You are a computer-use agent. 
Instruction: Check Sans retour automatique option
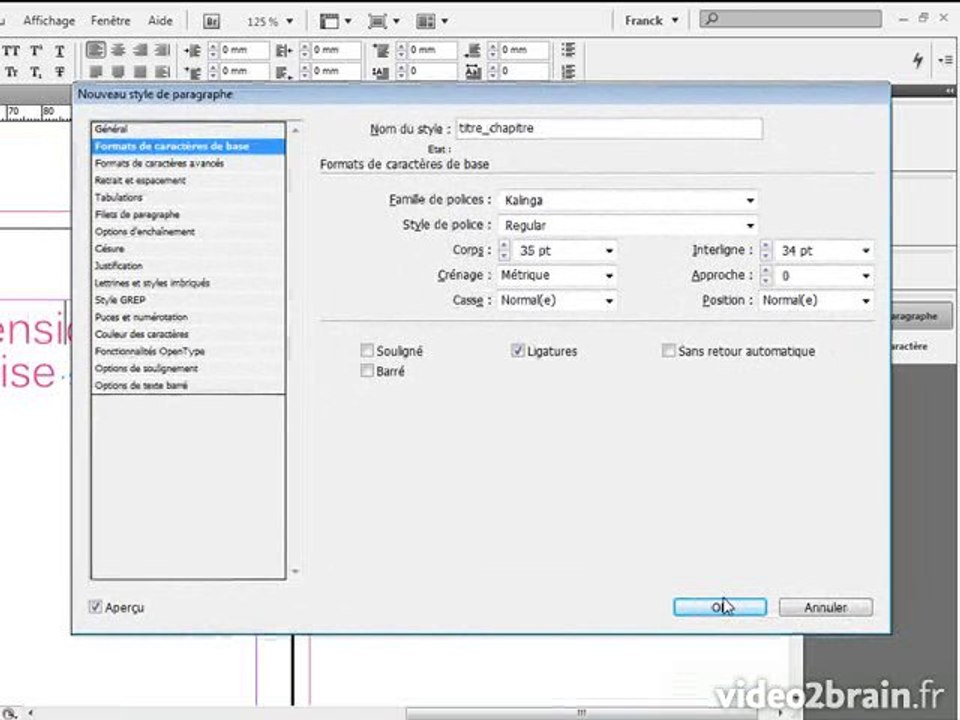669,351
